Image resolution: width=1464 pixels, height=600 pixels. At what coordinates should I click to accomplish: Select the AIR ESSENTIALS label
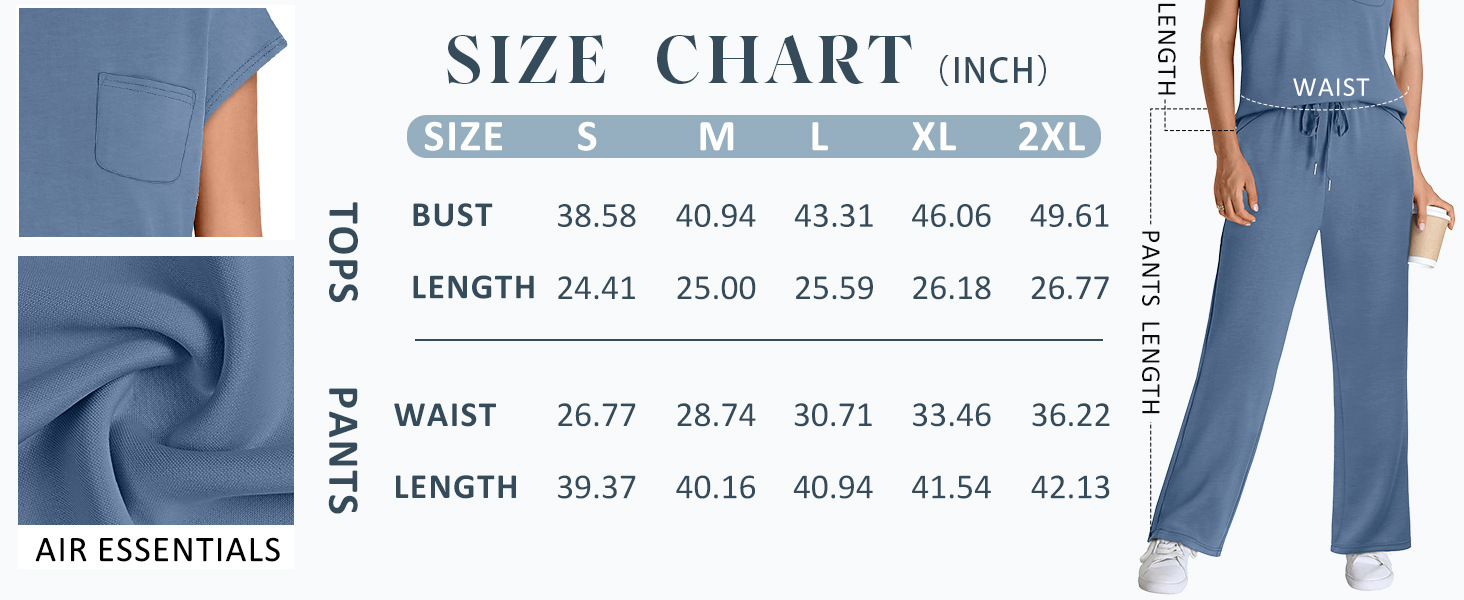tap(158, 550)
